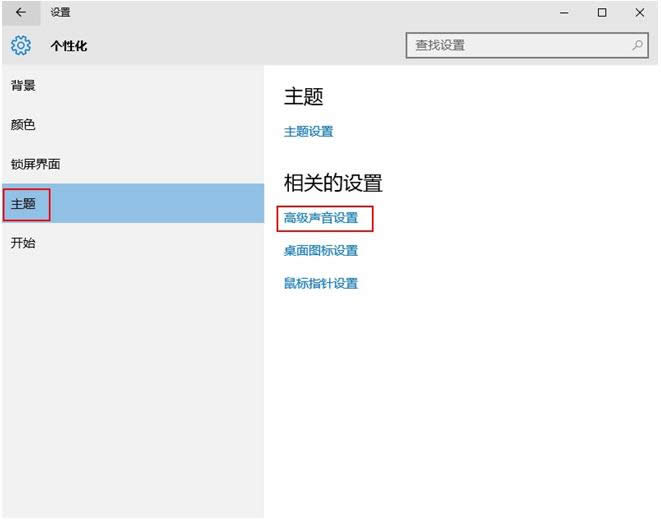The image size is (661, 522).
Task: Click the 设置 window title text
Action: click(60, 13)
